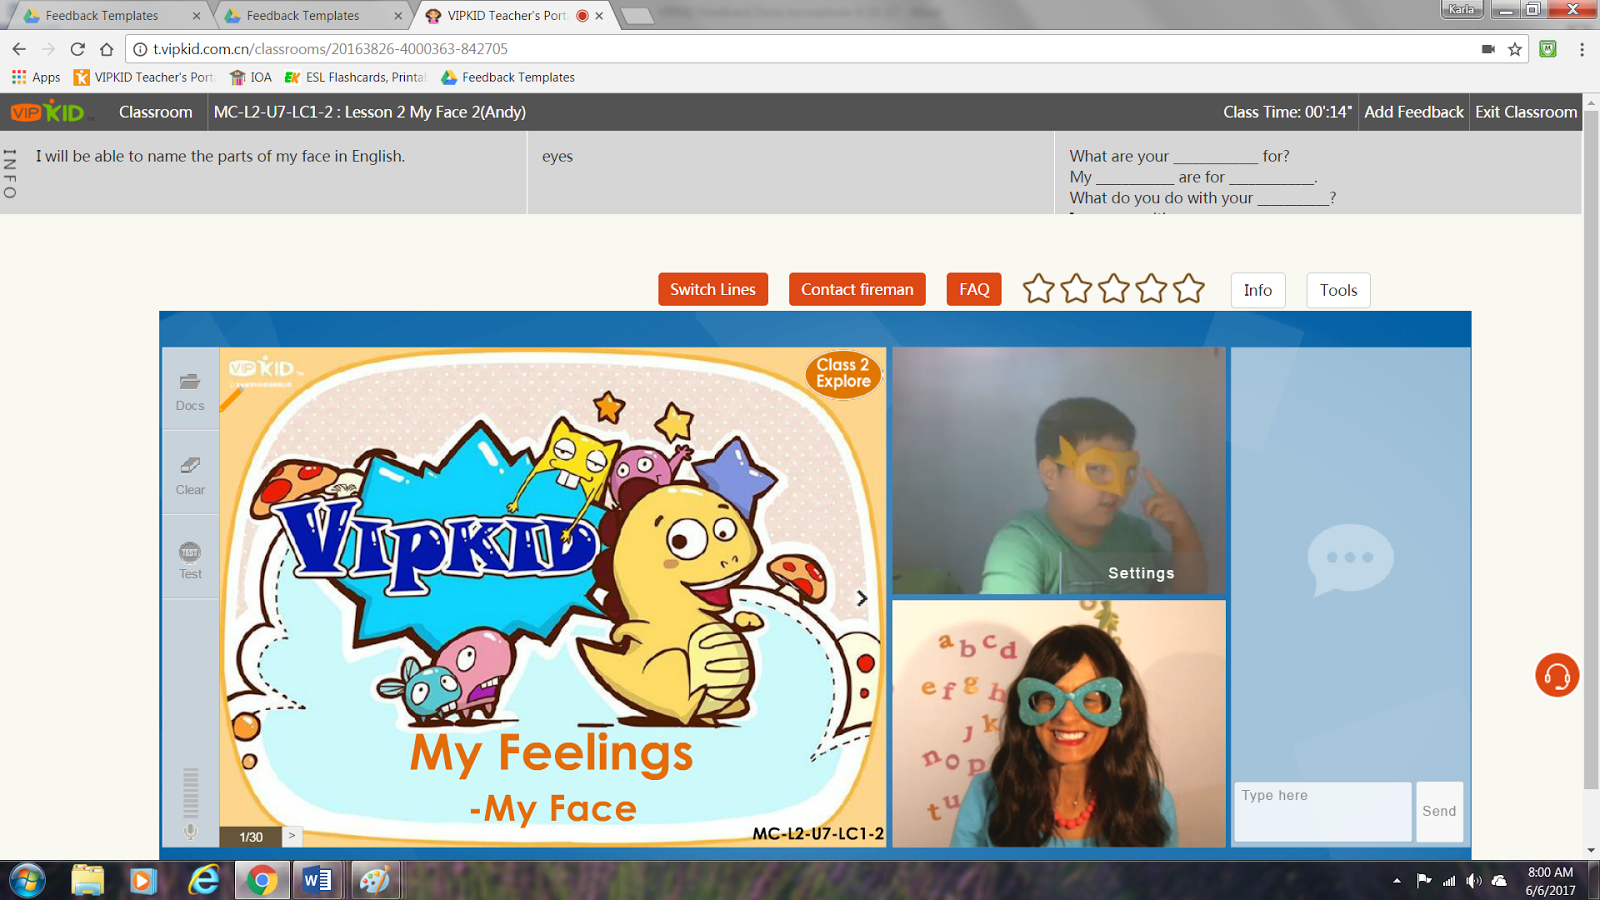Open Word from taskbar

(317, 880)
